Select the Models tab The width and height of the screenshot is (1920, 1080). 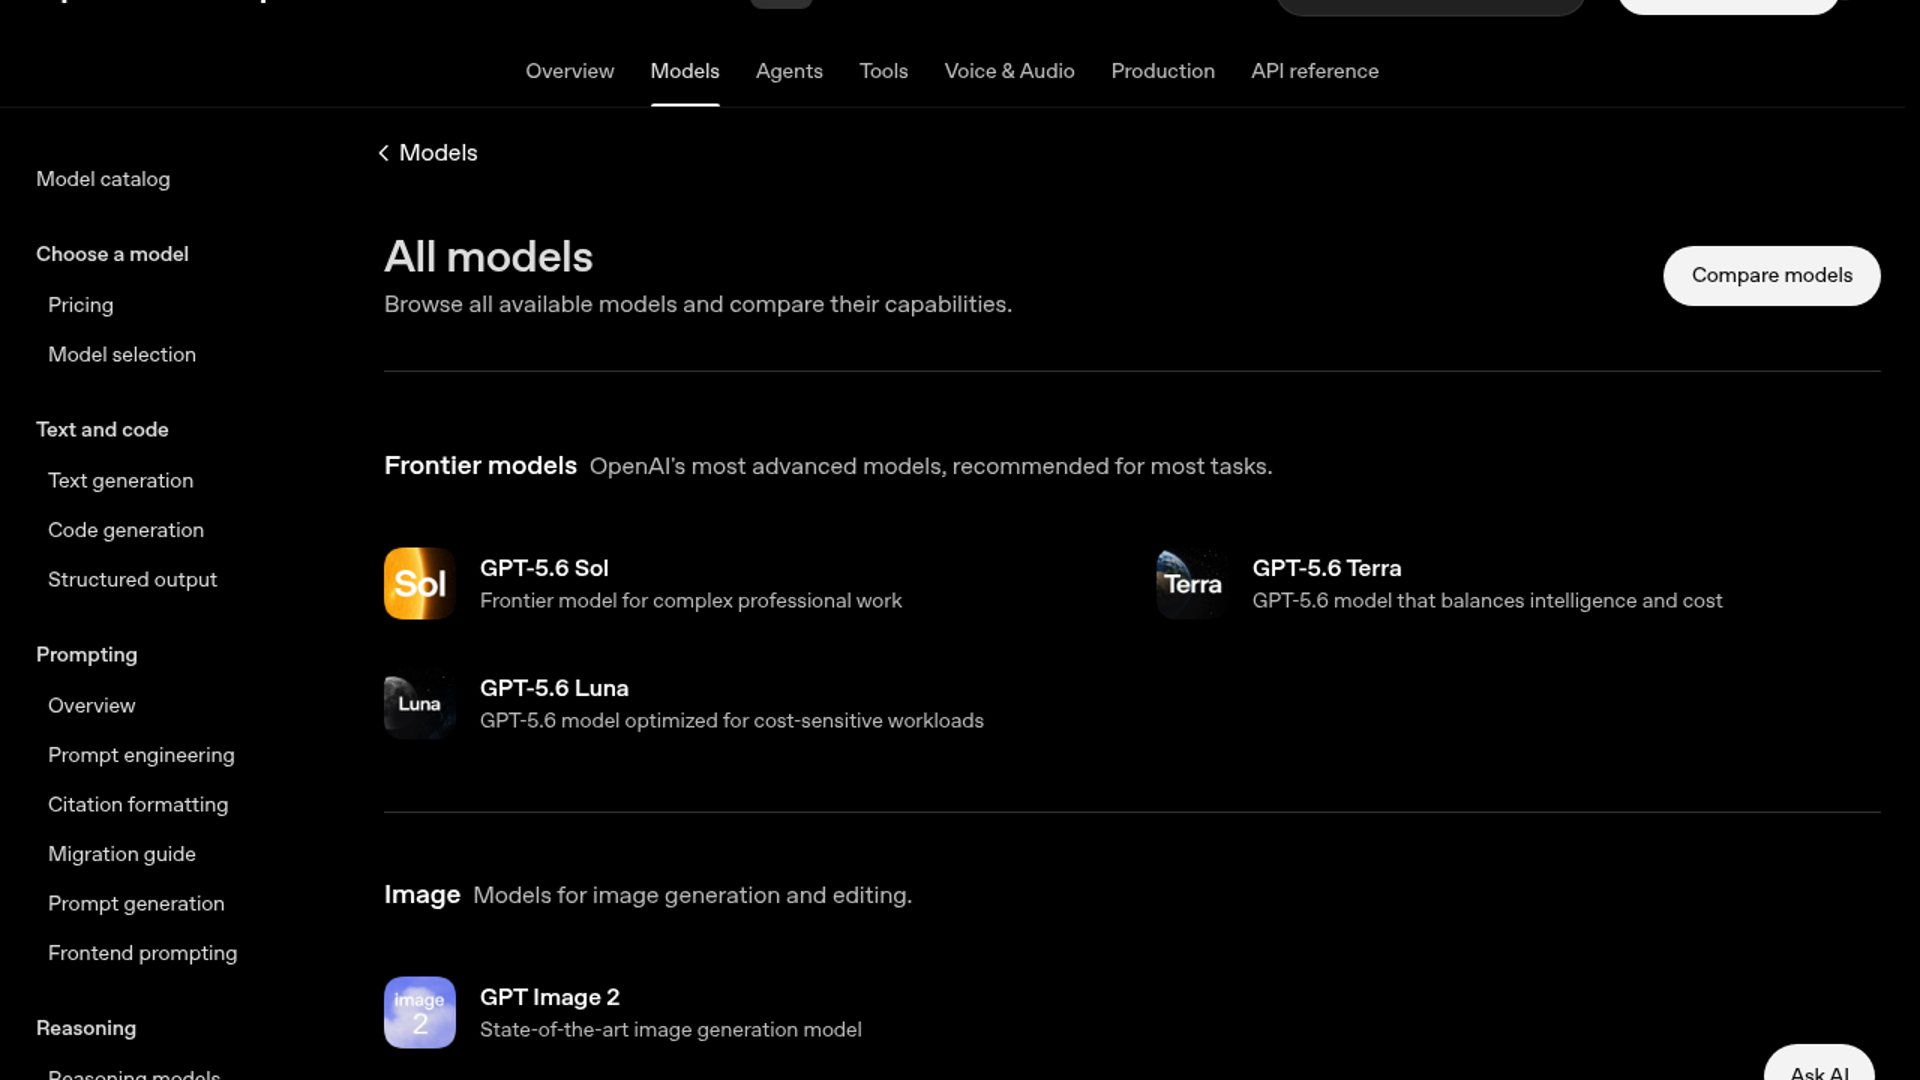(685, 71)
